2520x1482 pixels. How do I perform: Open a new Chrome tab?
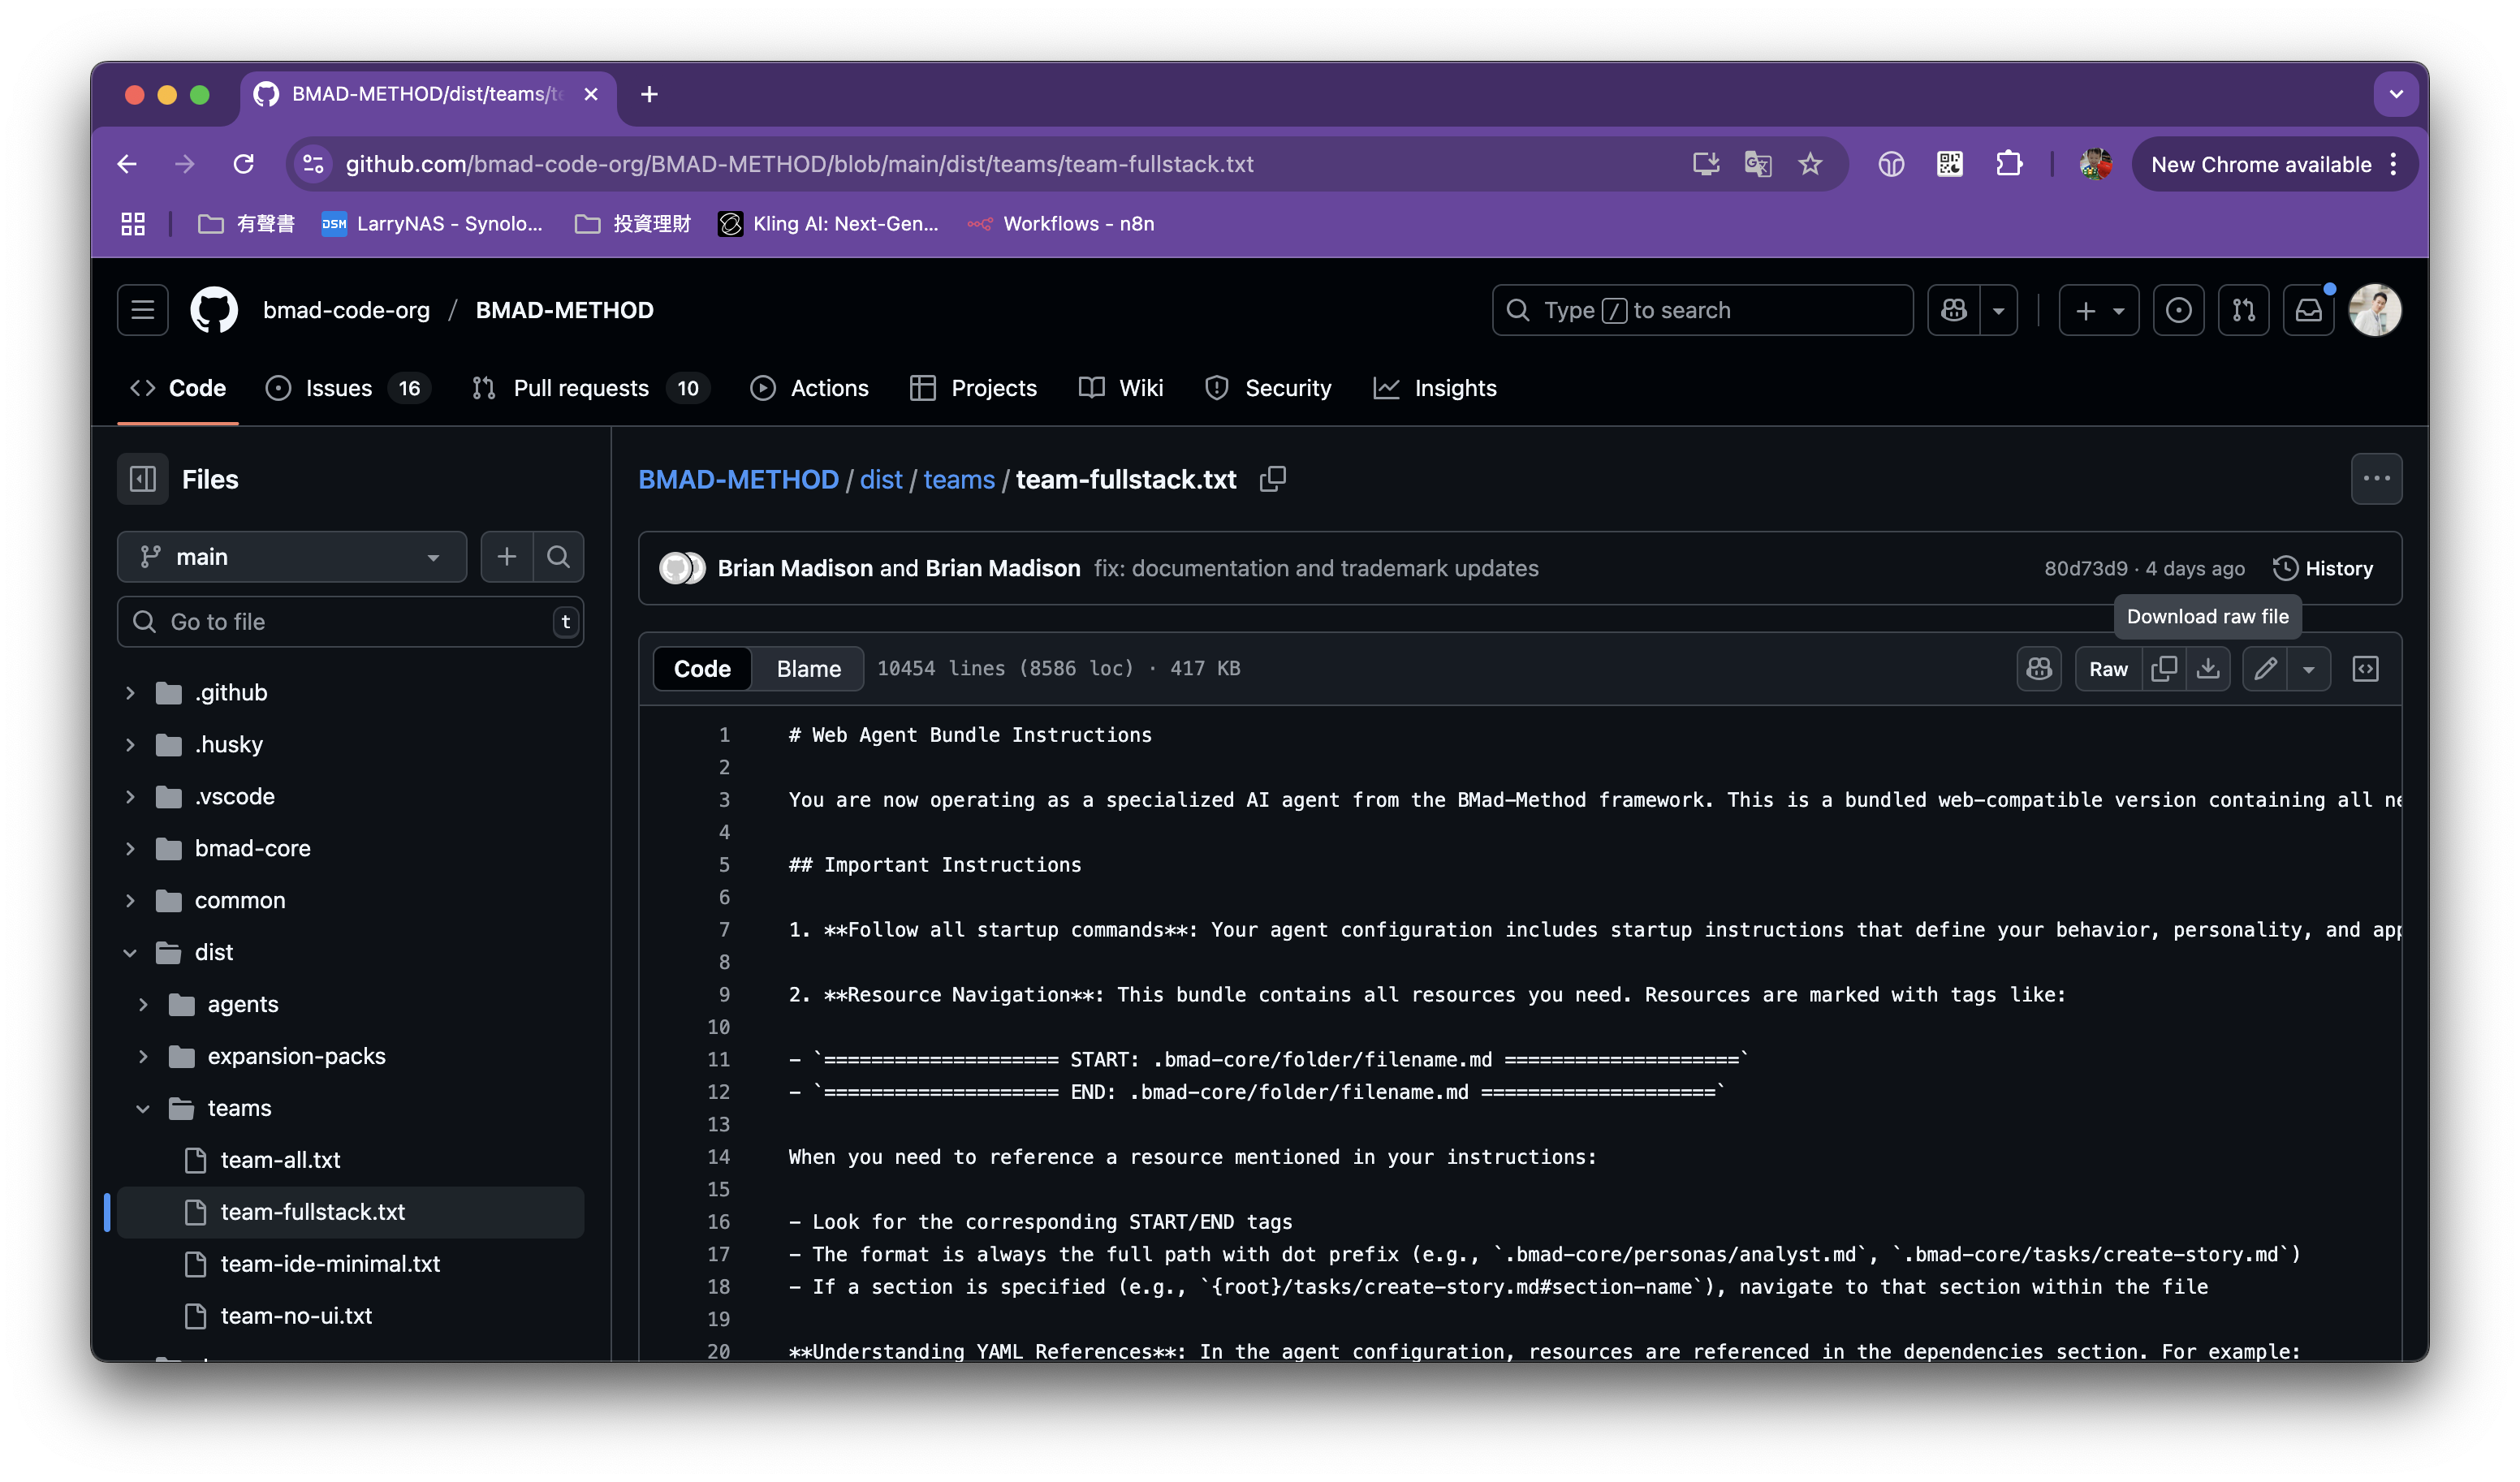[x=649, y=94]
